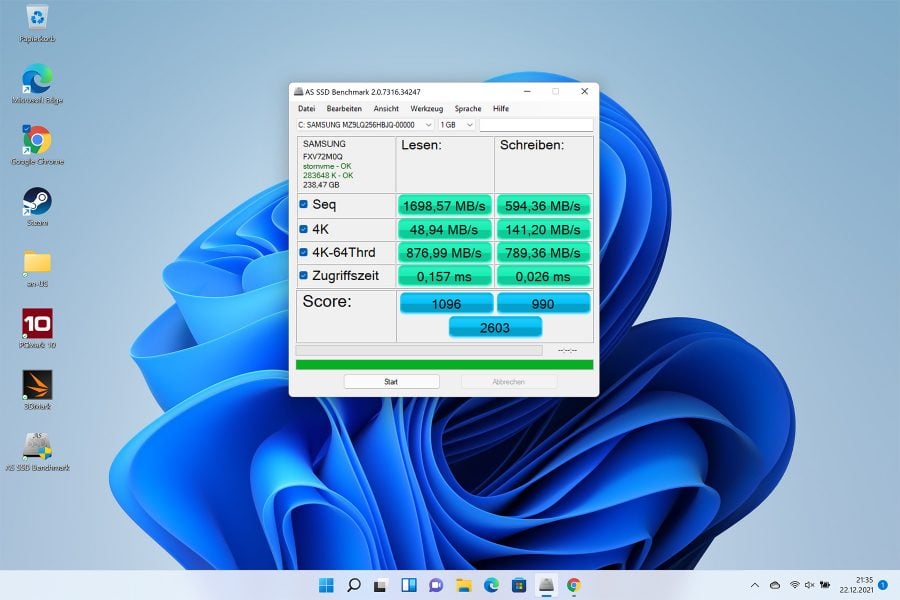Uncheck the 4K-64Thrd benchmark checkbox
This screenshot has height=600, width=900.
304,252
